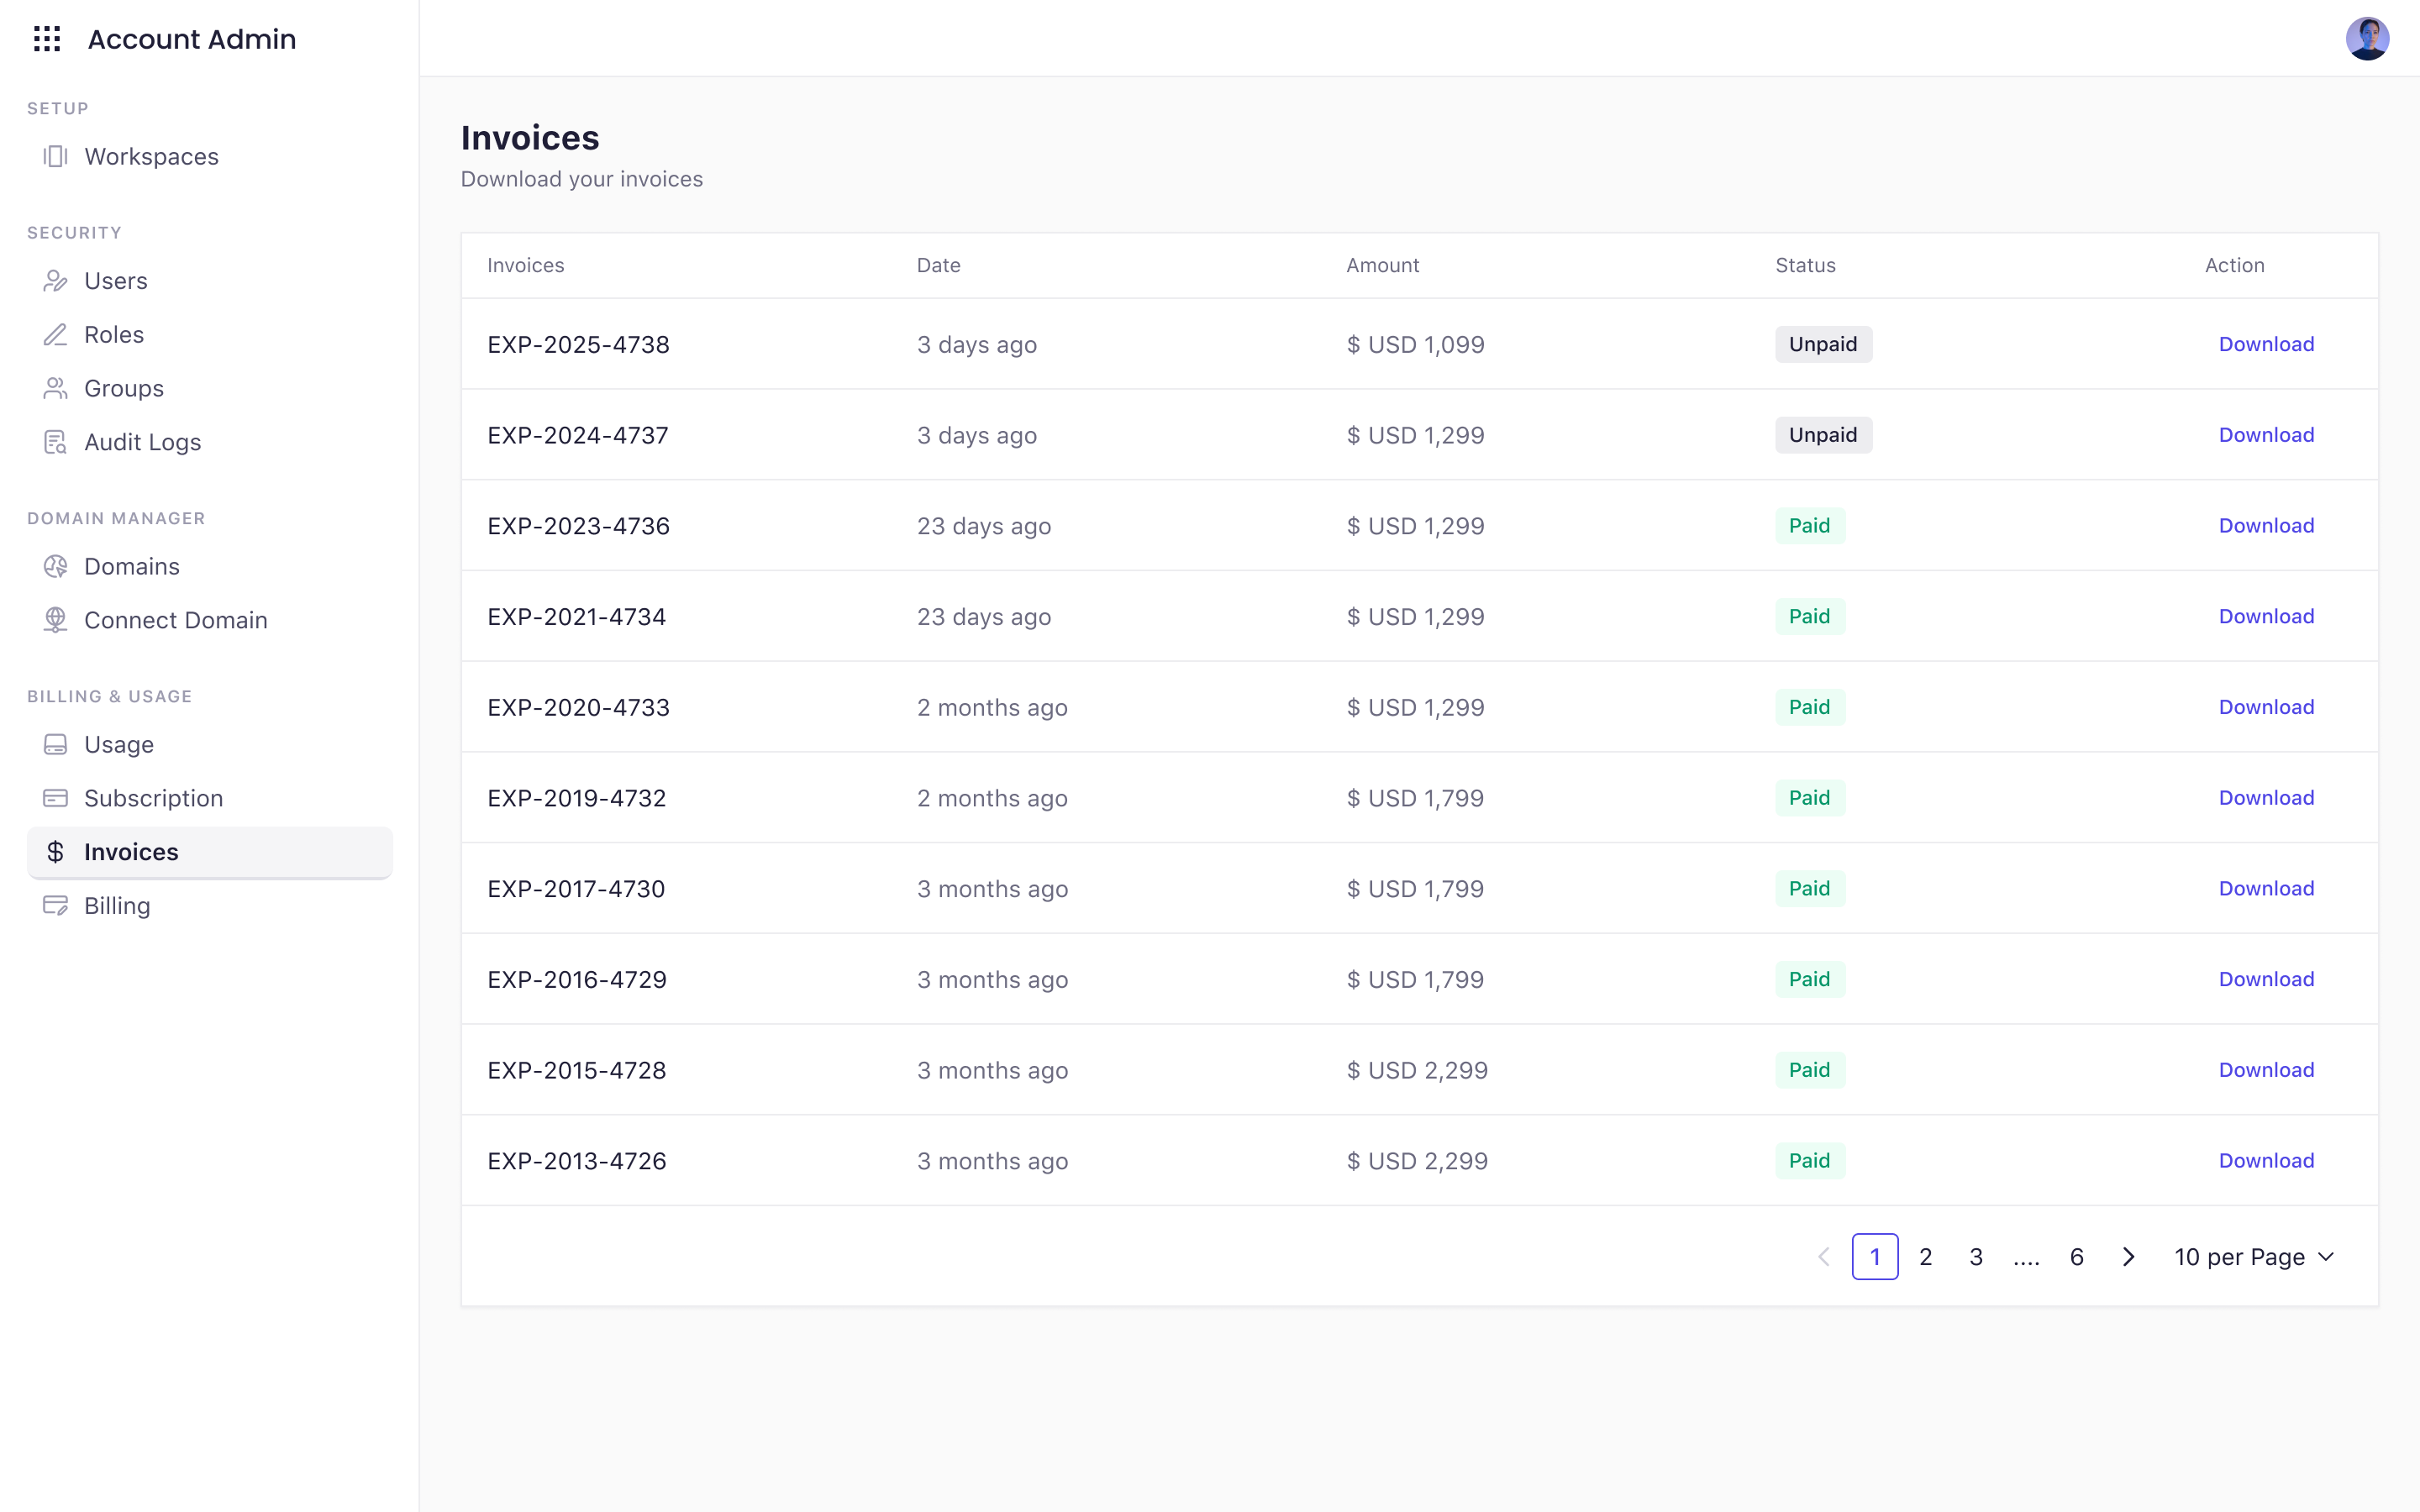Go to next page with chevron

(x=2128, y=1257)
